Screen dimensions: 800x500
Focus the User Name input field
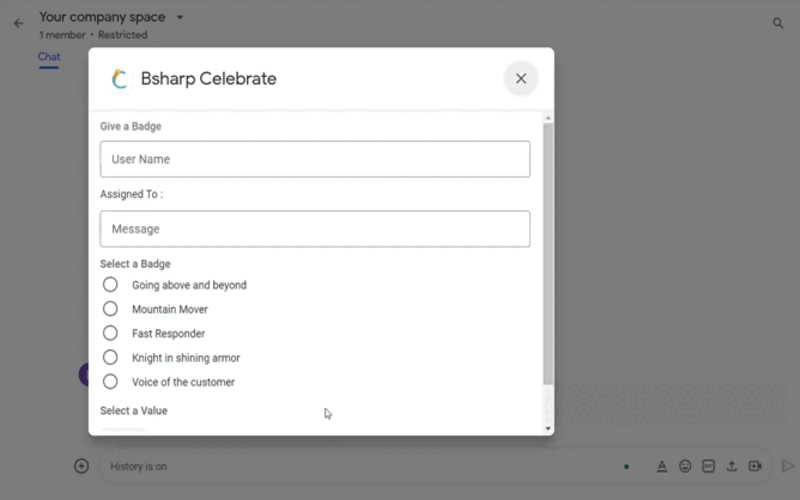point(315,159)
